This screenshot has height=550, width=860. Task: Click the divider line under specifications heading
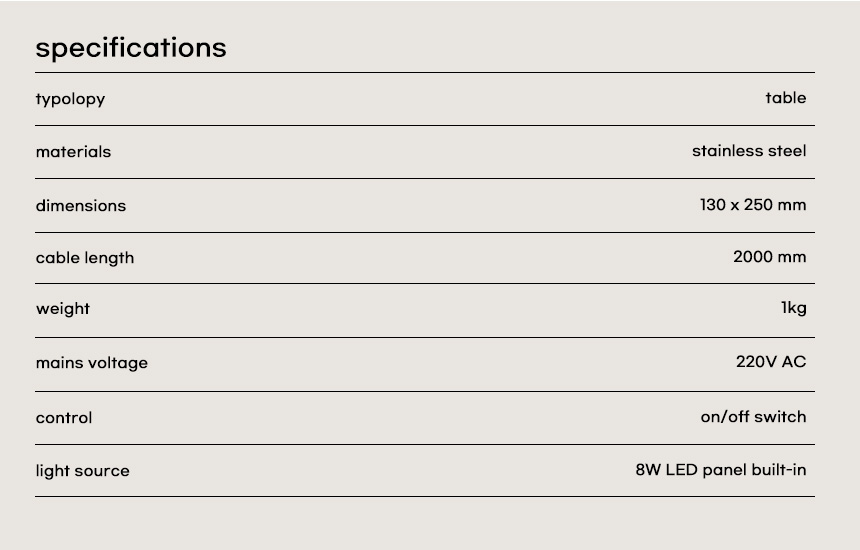click(x=425, y=72)
